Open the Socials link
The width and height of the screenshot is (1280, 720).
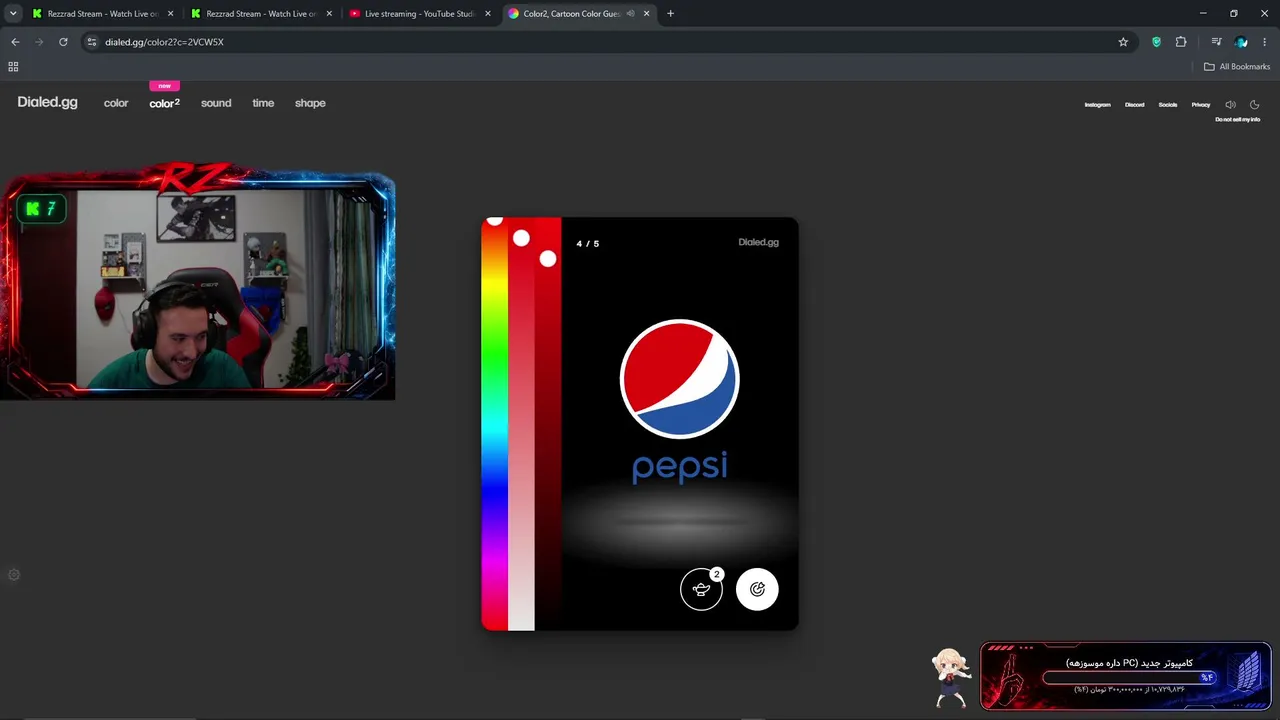(x=1168, y=105)
